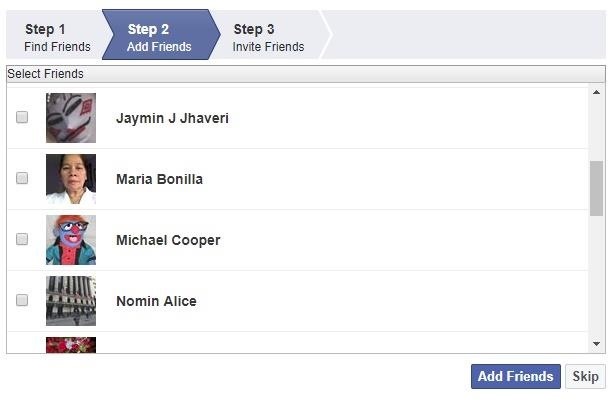Click the Select Friends header bar

click(x=306, y=74)
